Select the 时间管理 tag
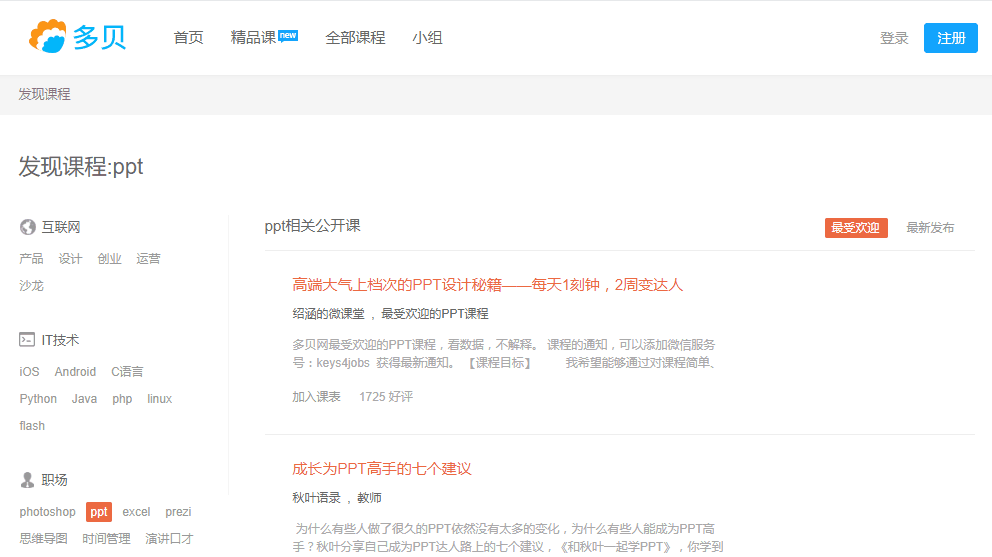 click(x=106, y=539)
